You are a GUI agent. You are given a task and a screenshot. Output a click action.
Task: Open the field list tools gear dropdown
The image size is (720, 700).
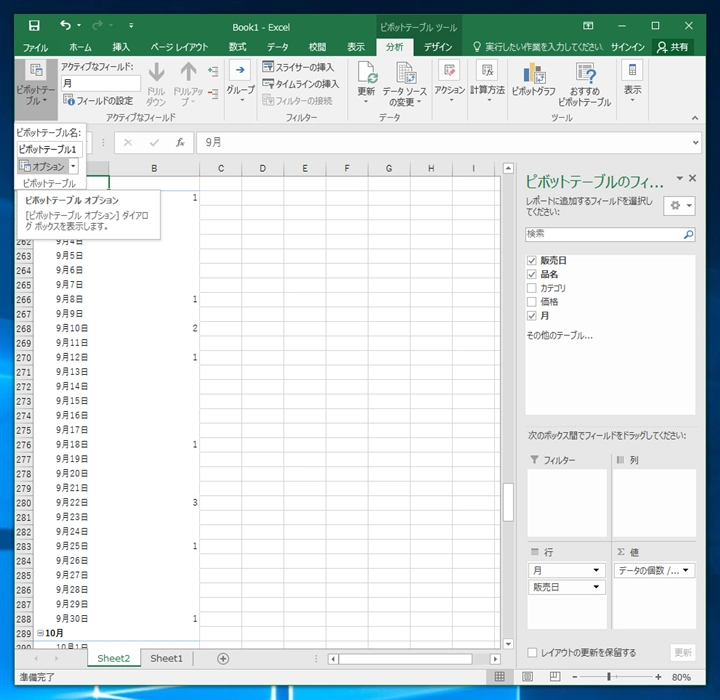click(679, 206)
